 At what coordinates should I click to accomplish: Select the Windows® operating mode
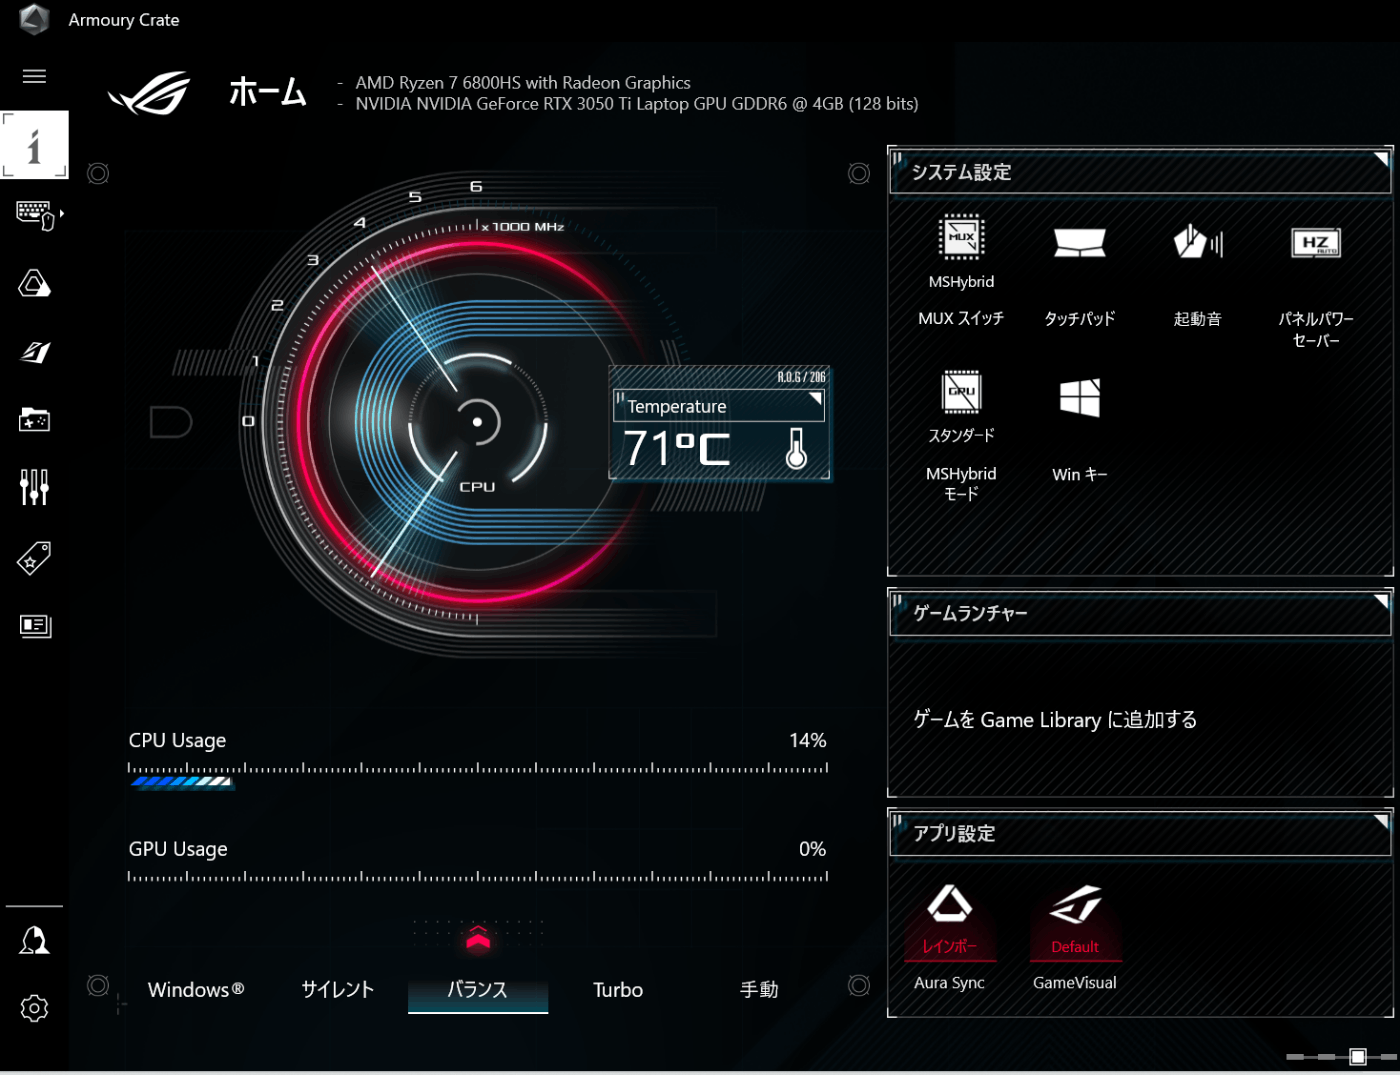pos(196,989)
